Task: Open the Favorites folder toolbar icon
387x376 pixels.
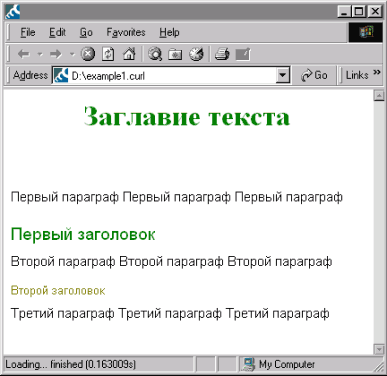Action: (175, 54)
